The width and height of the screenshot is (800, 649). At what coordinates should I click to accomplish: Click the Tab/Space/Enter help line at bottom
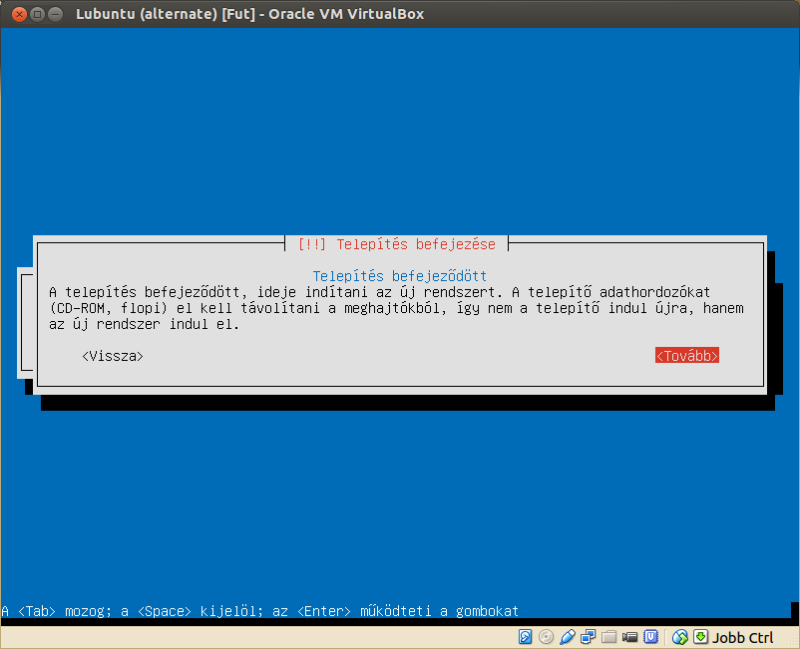tap(260, 611)
